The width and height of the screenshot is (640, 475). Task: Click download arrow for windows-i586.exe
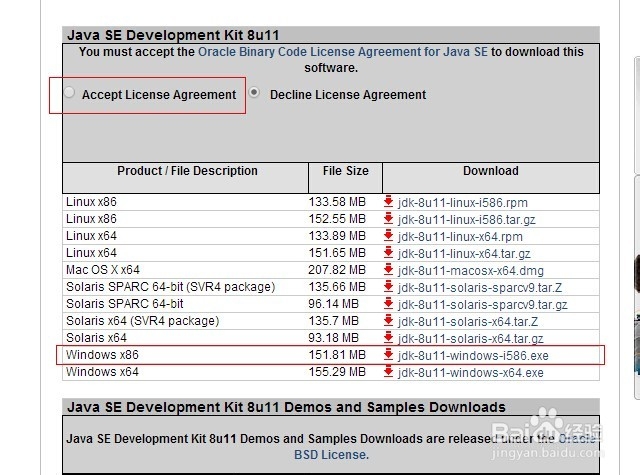[x=389, y=355]
